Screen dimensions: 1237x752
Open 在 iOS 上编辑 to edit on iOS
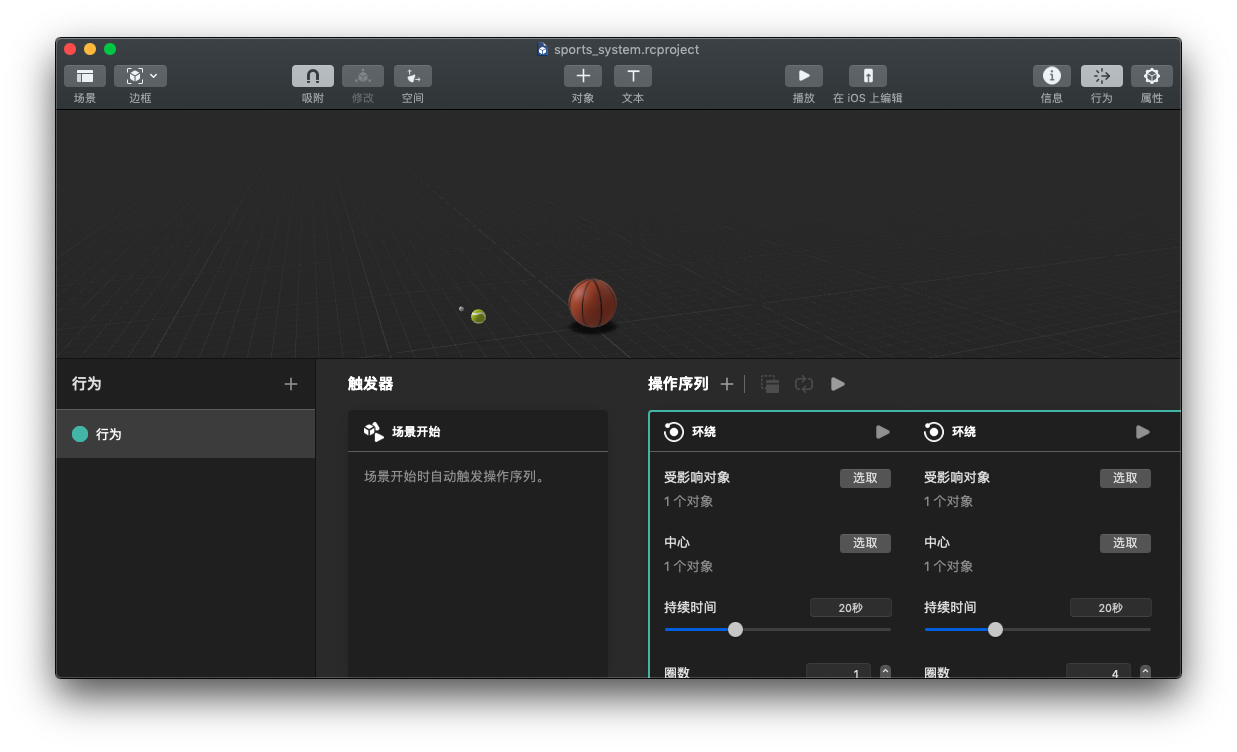pyautogui.click(x=867, y=75)
